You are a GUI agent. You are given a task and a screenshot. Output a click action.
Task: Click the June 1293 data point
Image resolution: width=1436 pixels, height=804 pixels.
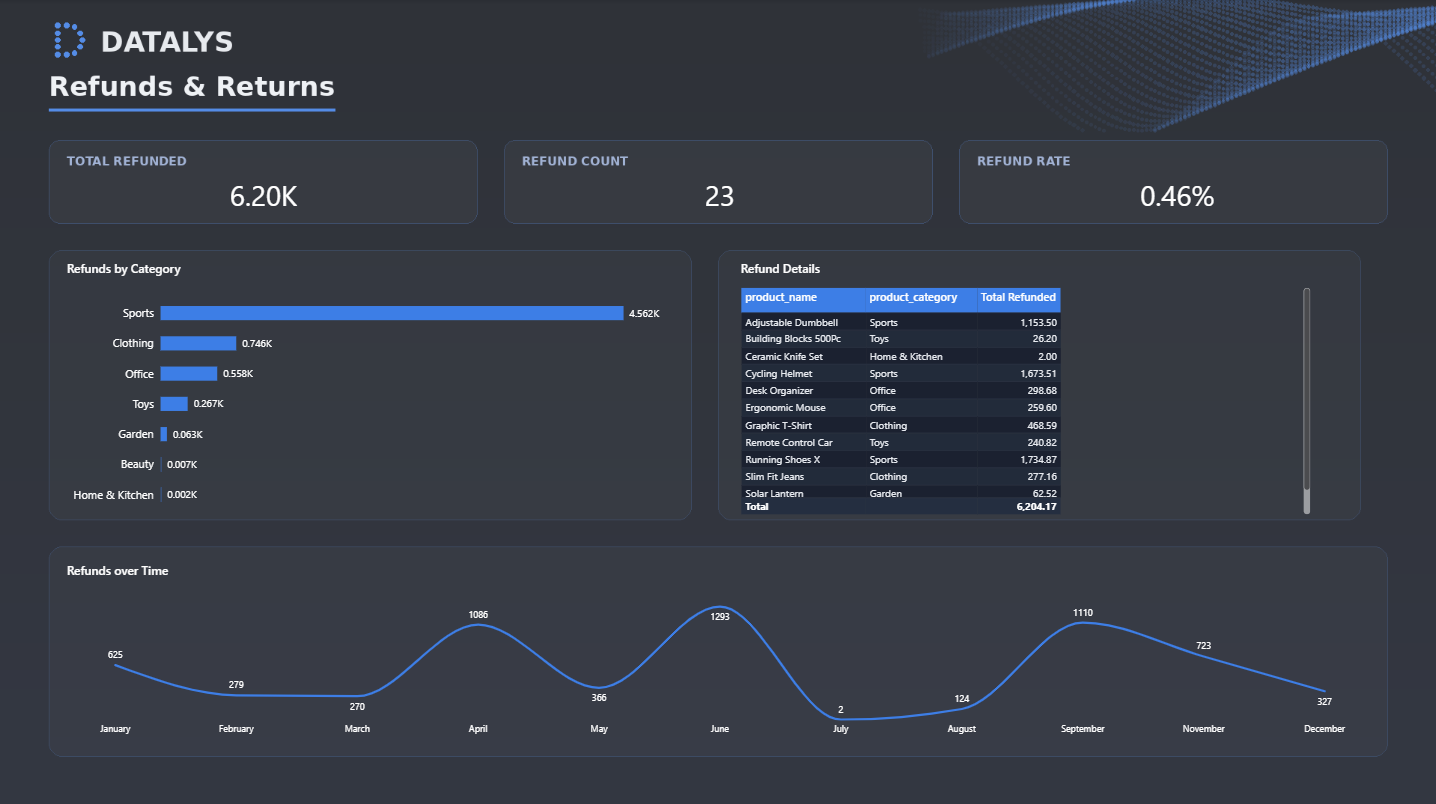point(720,606)
